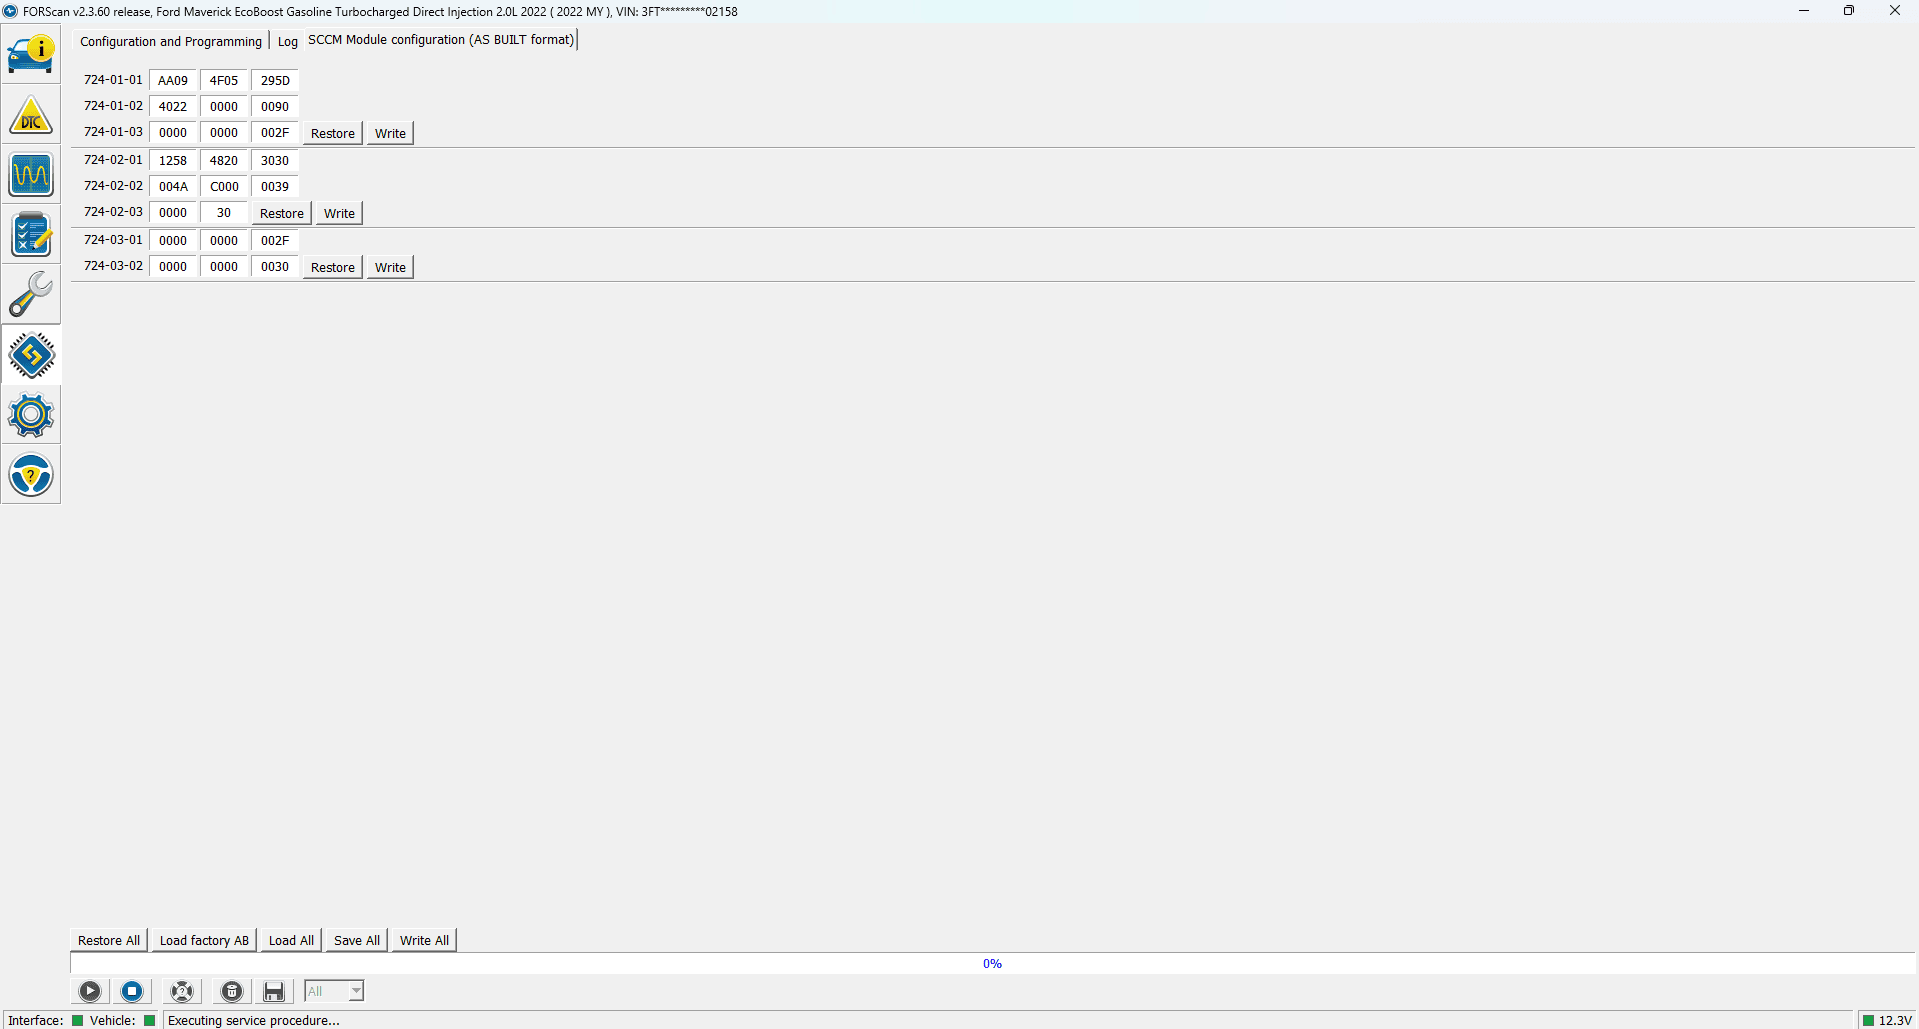Click the lifebuoy-style toolbar icon
This screenshot has width=1919, height=1029.
point(182,991)
